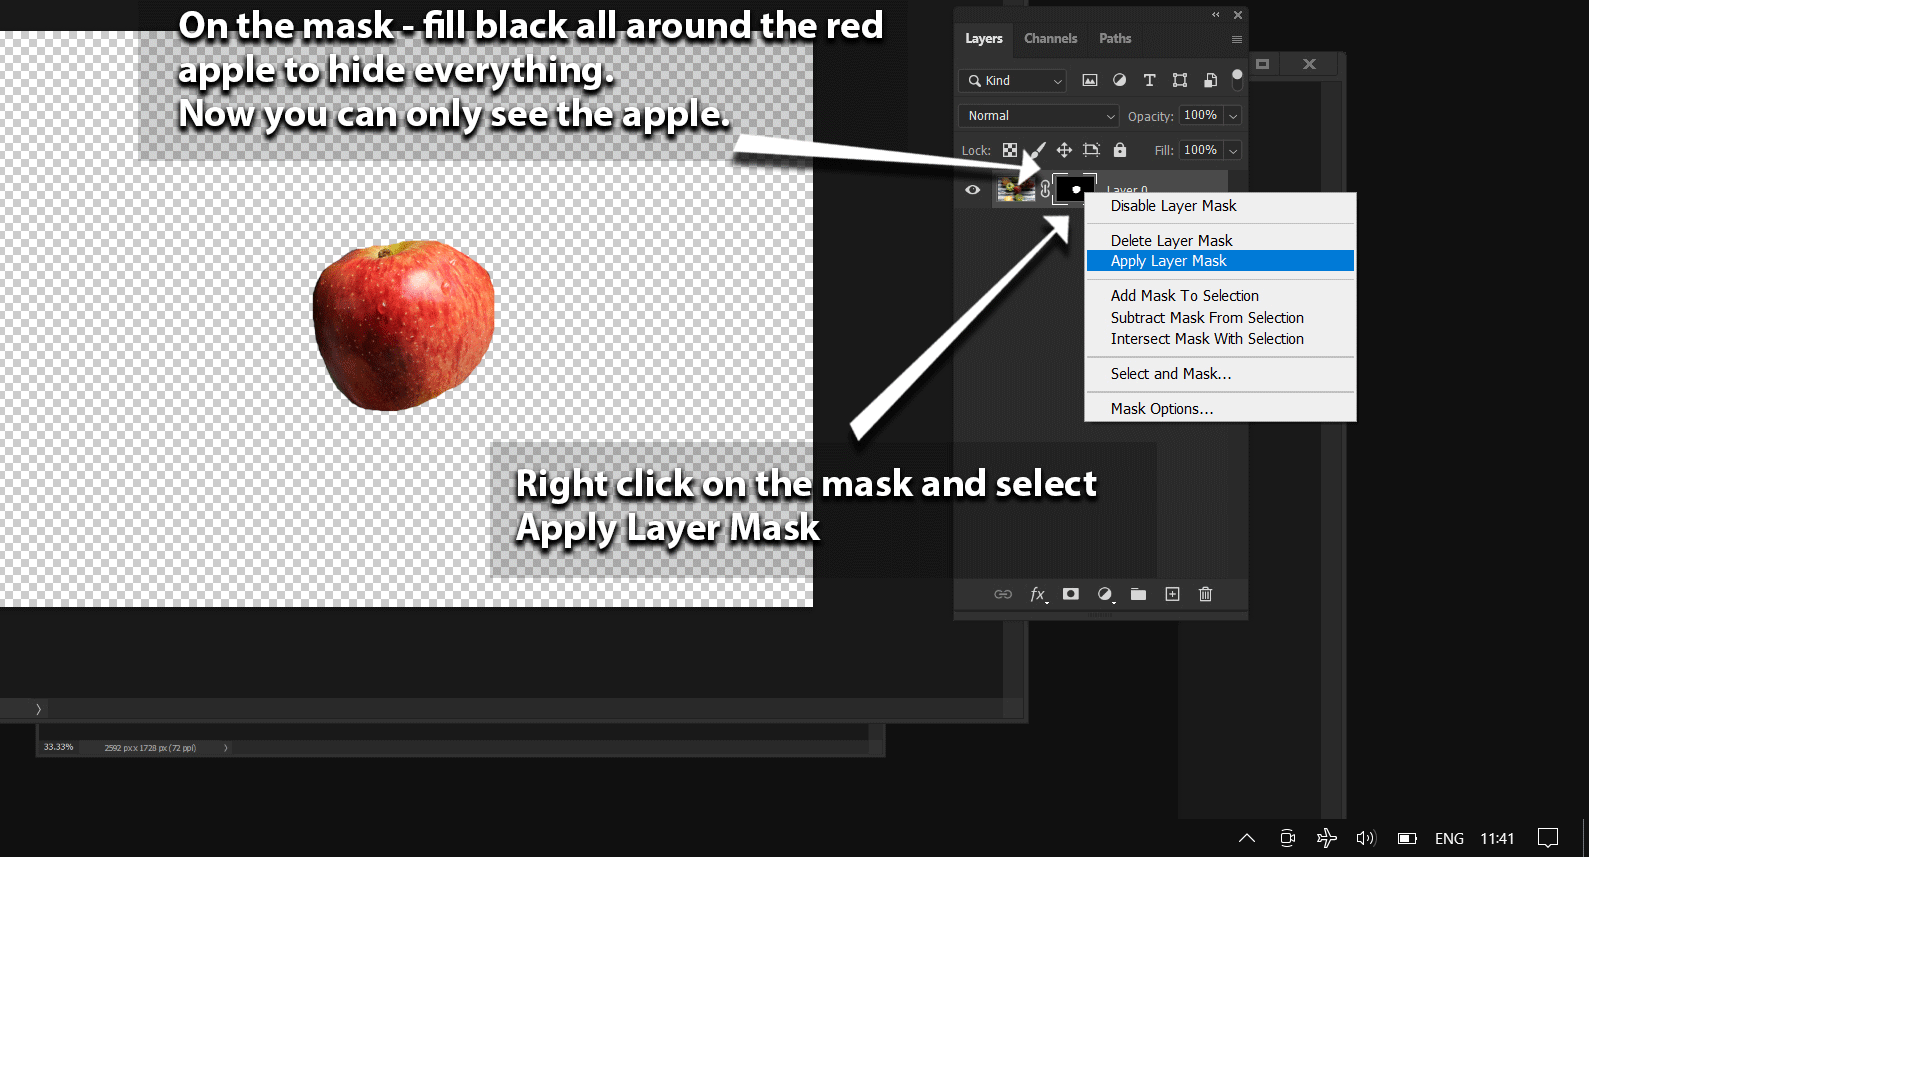Select Delete Layer Mask option
Screen dimensions: 1920x1080
tap(1171, 240)
